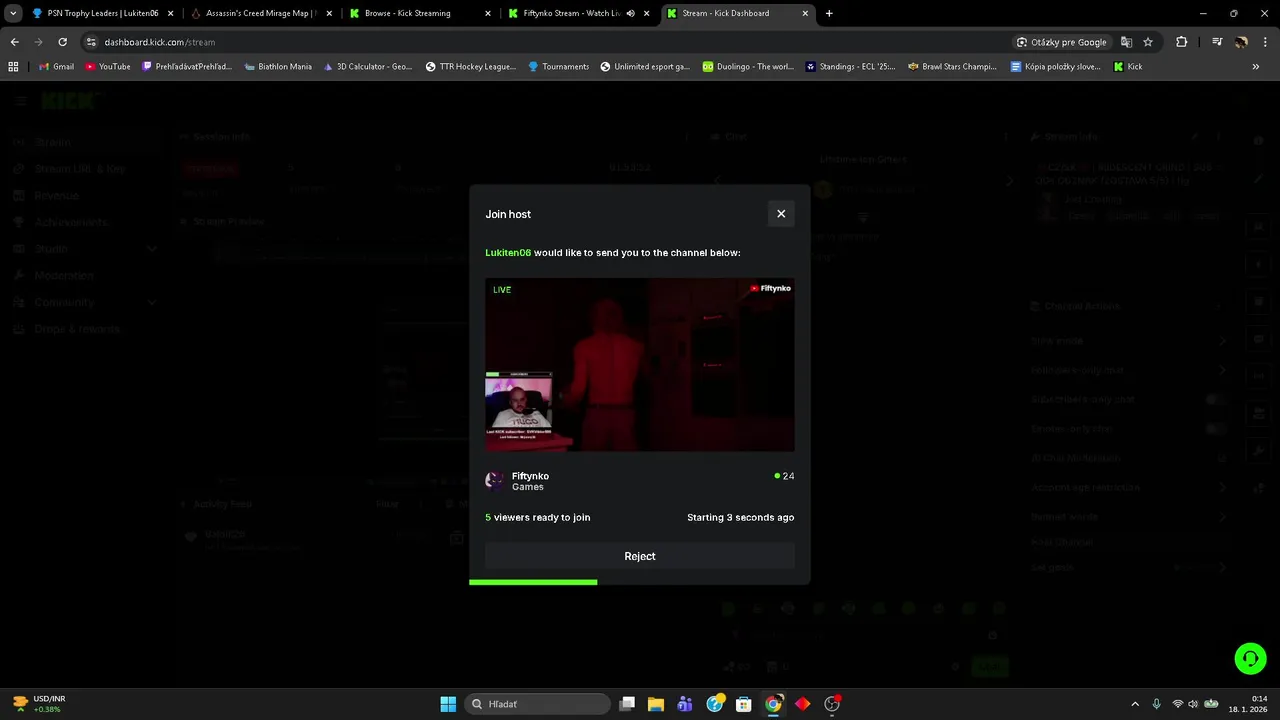Click the green support chat bubble icon
The image size is (1280, 720).
coord(1250,658)
